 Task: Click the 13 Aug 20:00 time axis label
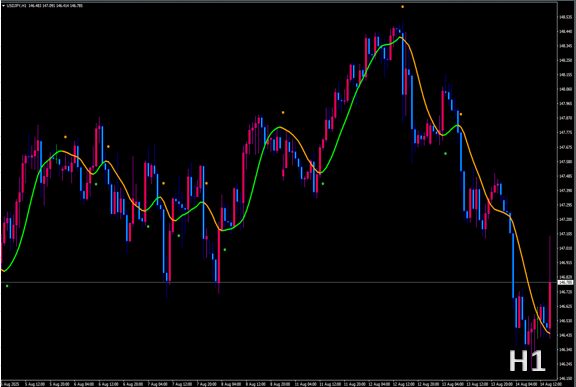pos(502,384)
